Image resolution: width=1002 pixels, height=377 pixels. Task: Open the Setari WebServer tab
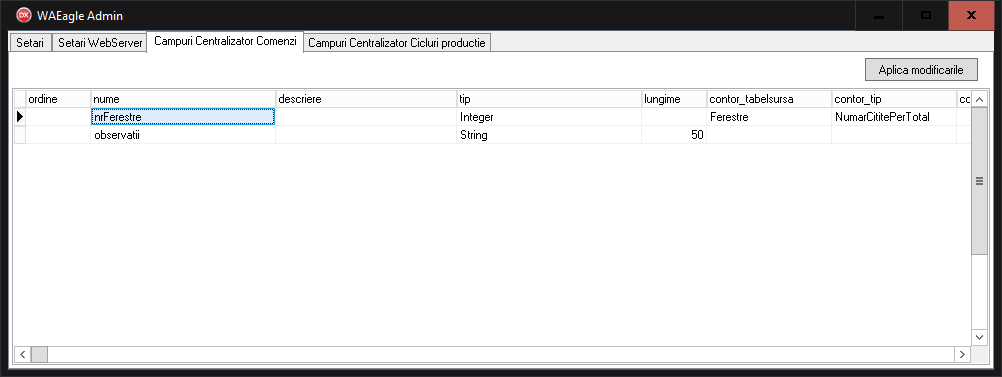click(99, 43)
